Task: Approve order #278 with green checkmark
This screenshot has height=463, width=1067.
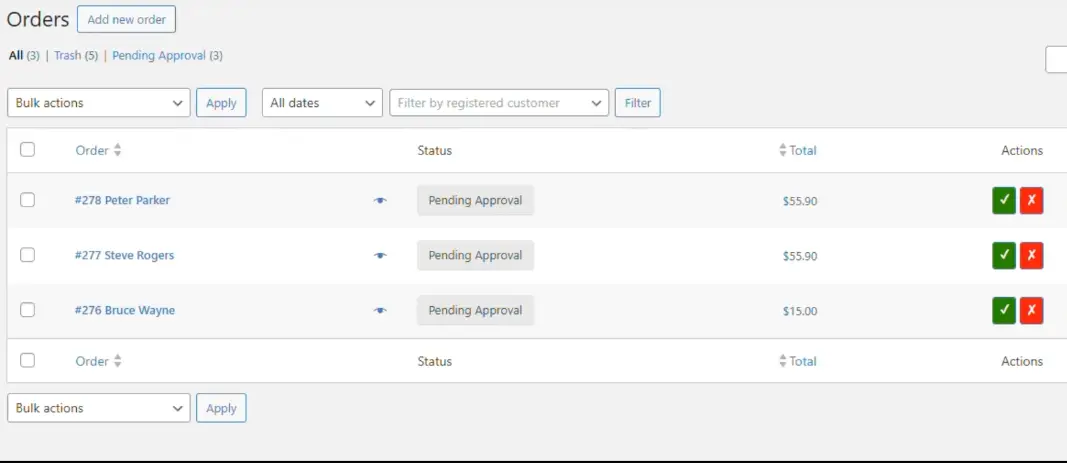Action: (x=1004, y=200)
